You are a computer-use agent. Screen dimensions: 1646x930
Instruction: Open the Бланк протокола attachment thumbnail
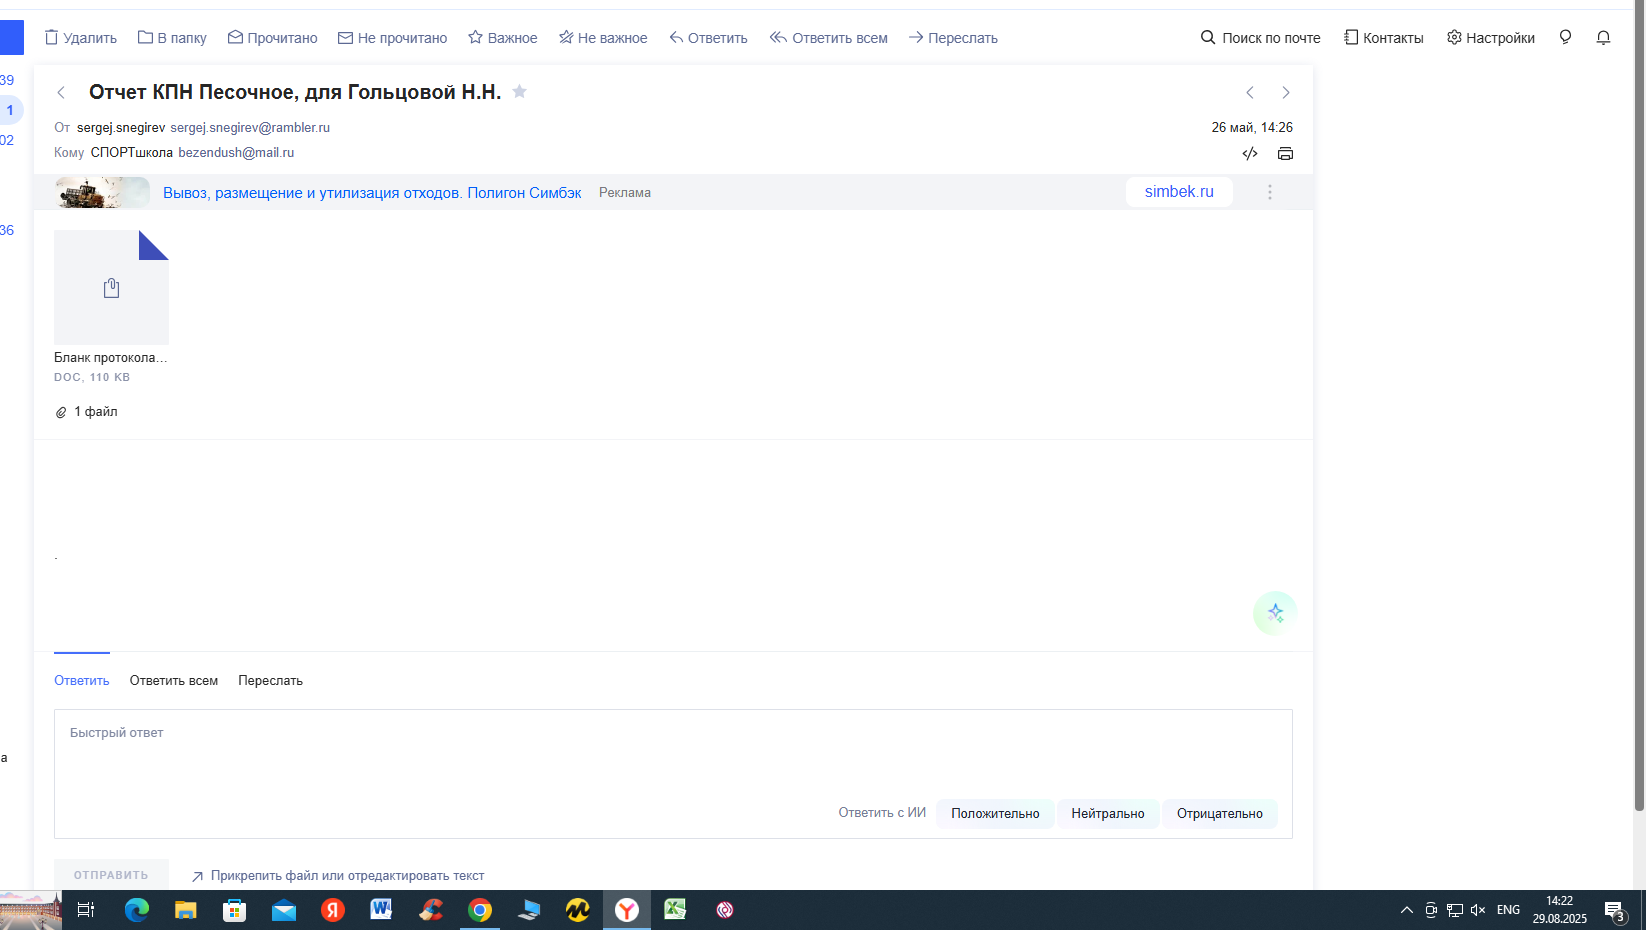(x=111, y=288)
